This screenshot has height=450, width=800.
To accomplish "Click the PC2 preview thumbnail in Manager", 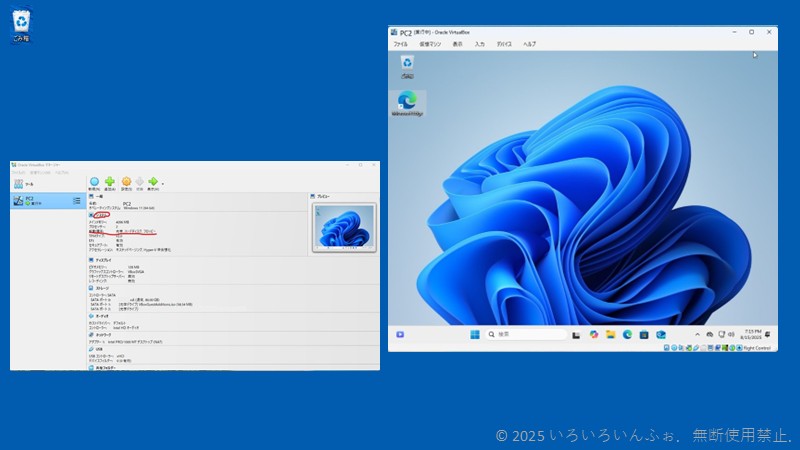I will pyautogui.click(x=344, y=228).
